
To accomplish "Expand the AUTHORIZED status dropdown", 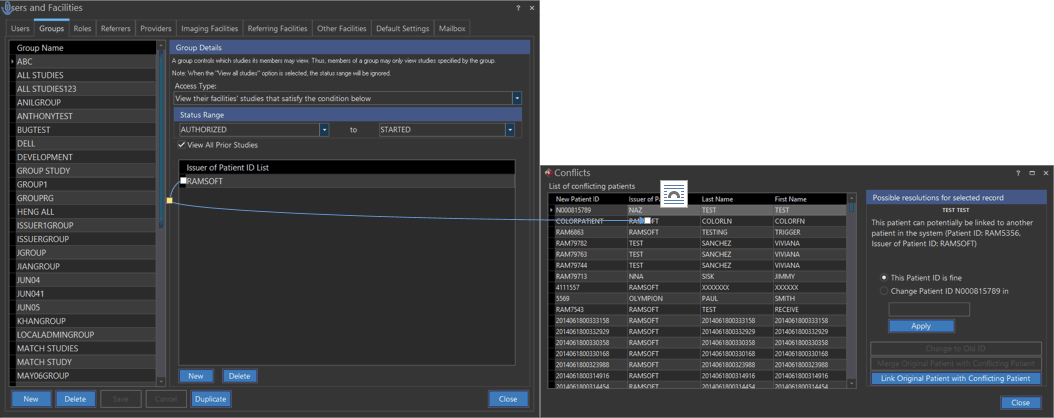I will point(324,130).
